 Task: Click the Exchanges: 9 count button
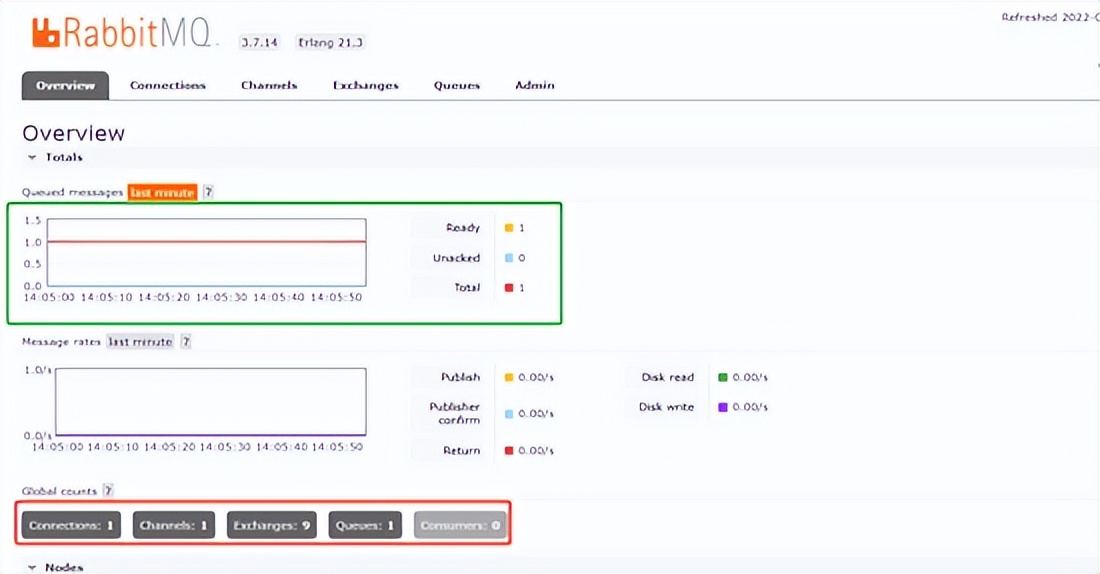point(271,525)
